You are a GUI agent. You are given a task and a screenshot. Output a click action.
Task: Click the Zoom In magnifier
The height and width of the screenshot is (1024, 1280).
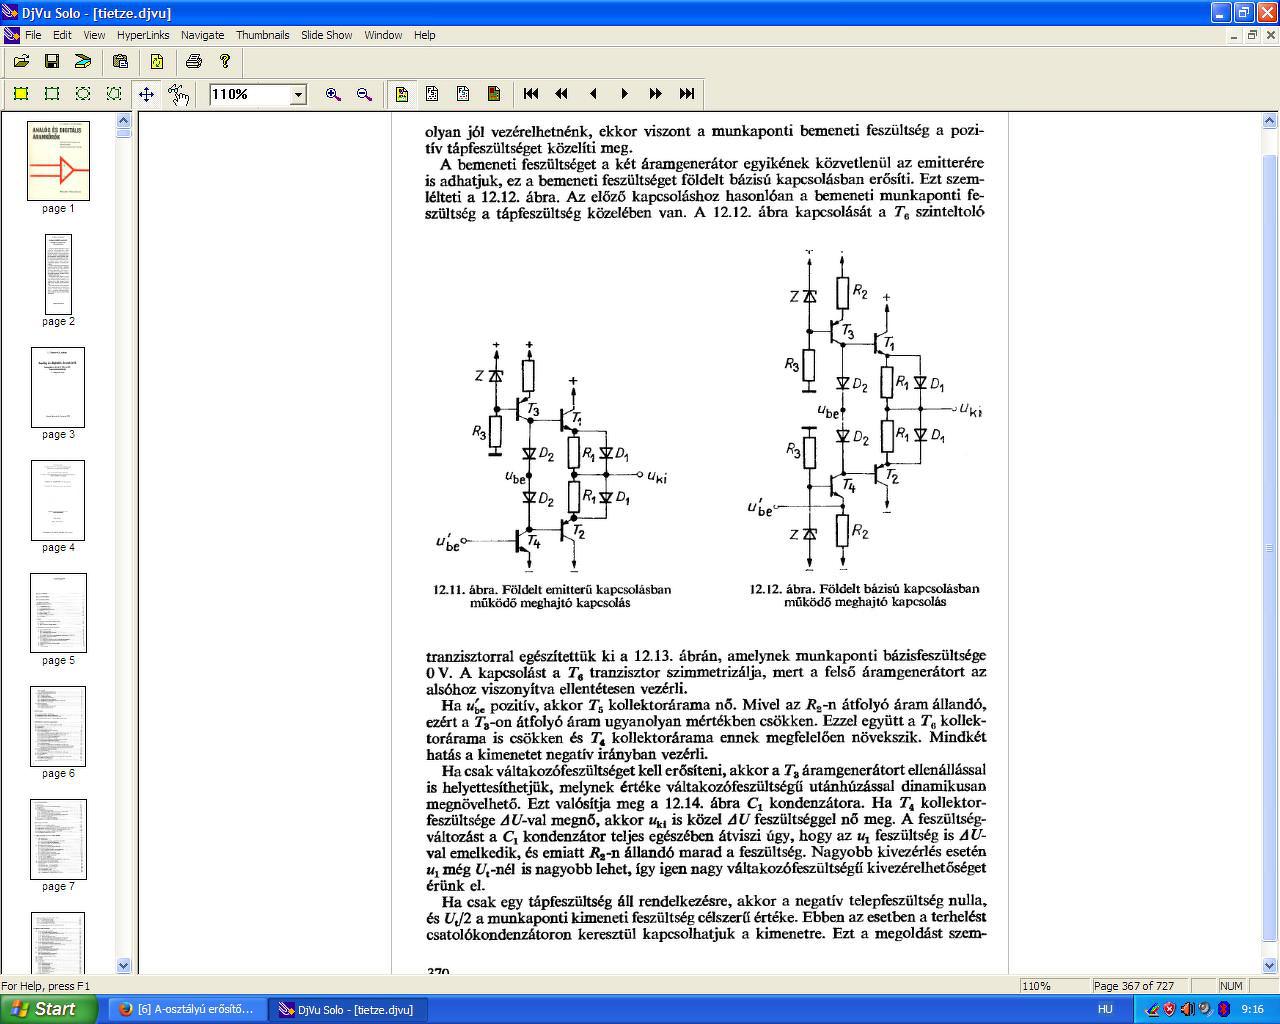point(333,94)
